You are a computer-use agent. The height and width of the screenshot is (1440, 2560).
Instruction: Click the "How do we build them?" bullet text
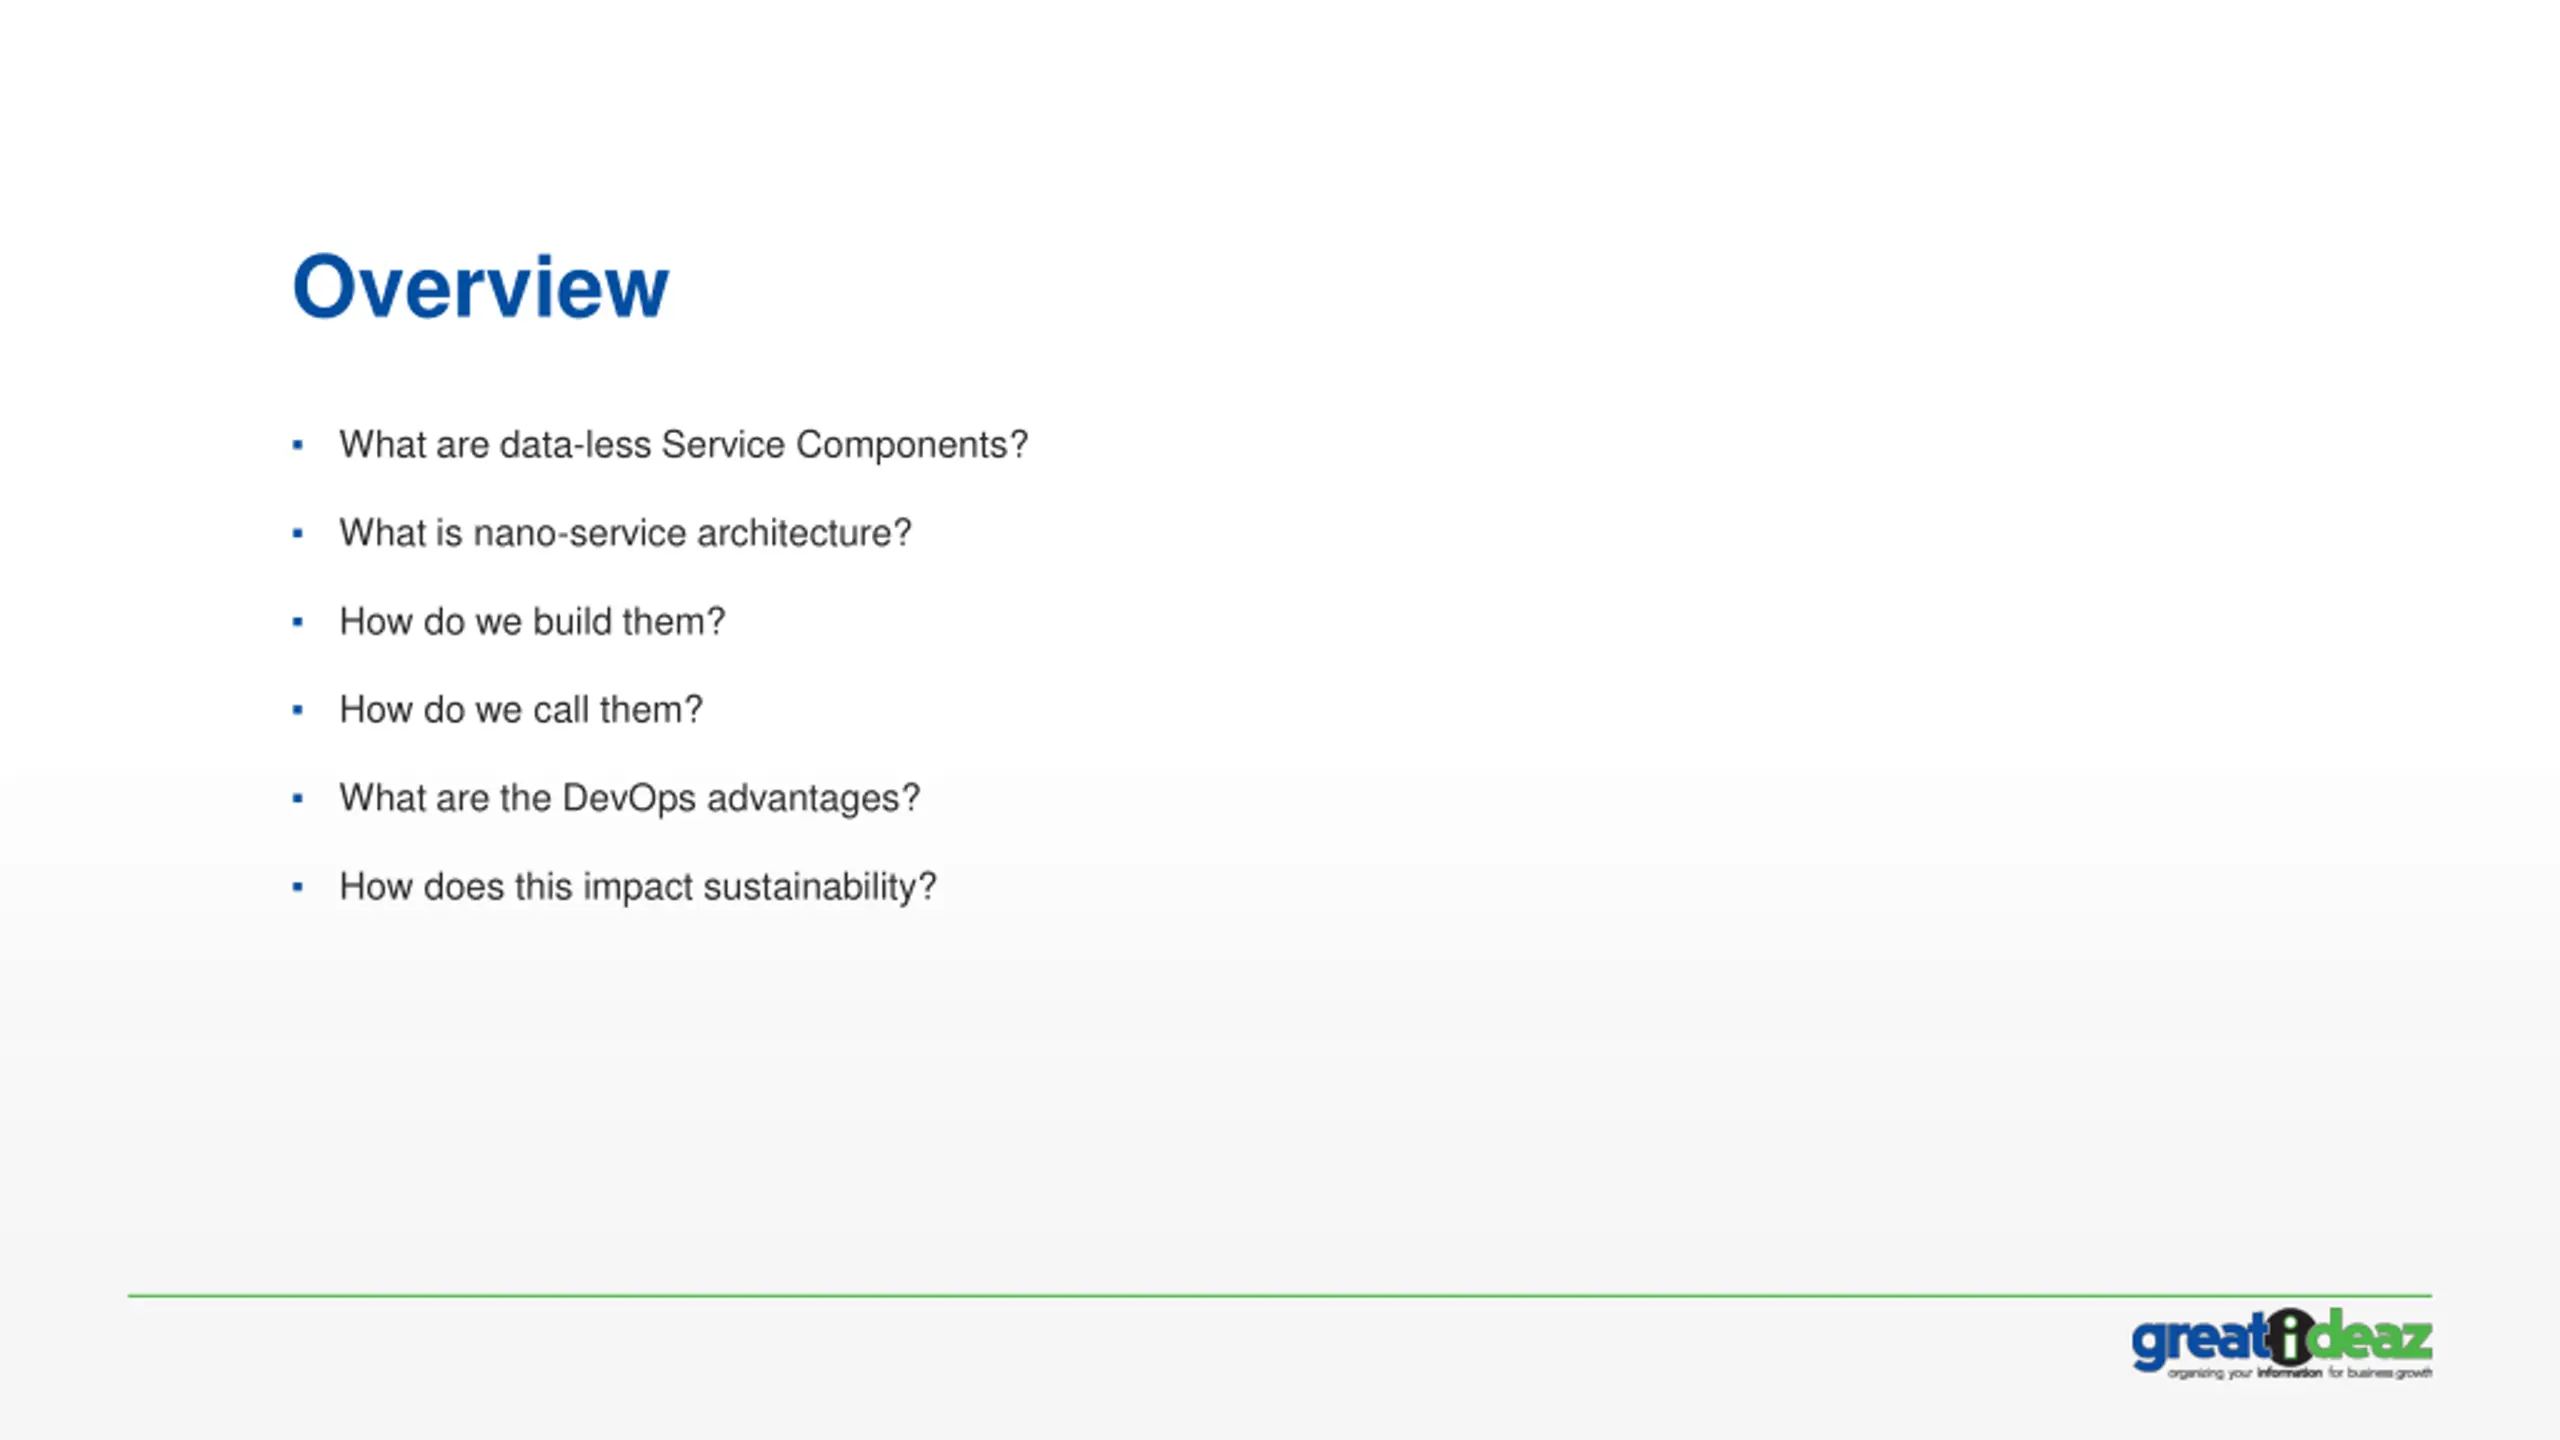tap(532, 622)
